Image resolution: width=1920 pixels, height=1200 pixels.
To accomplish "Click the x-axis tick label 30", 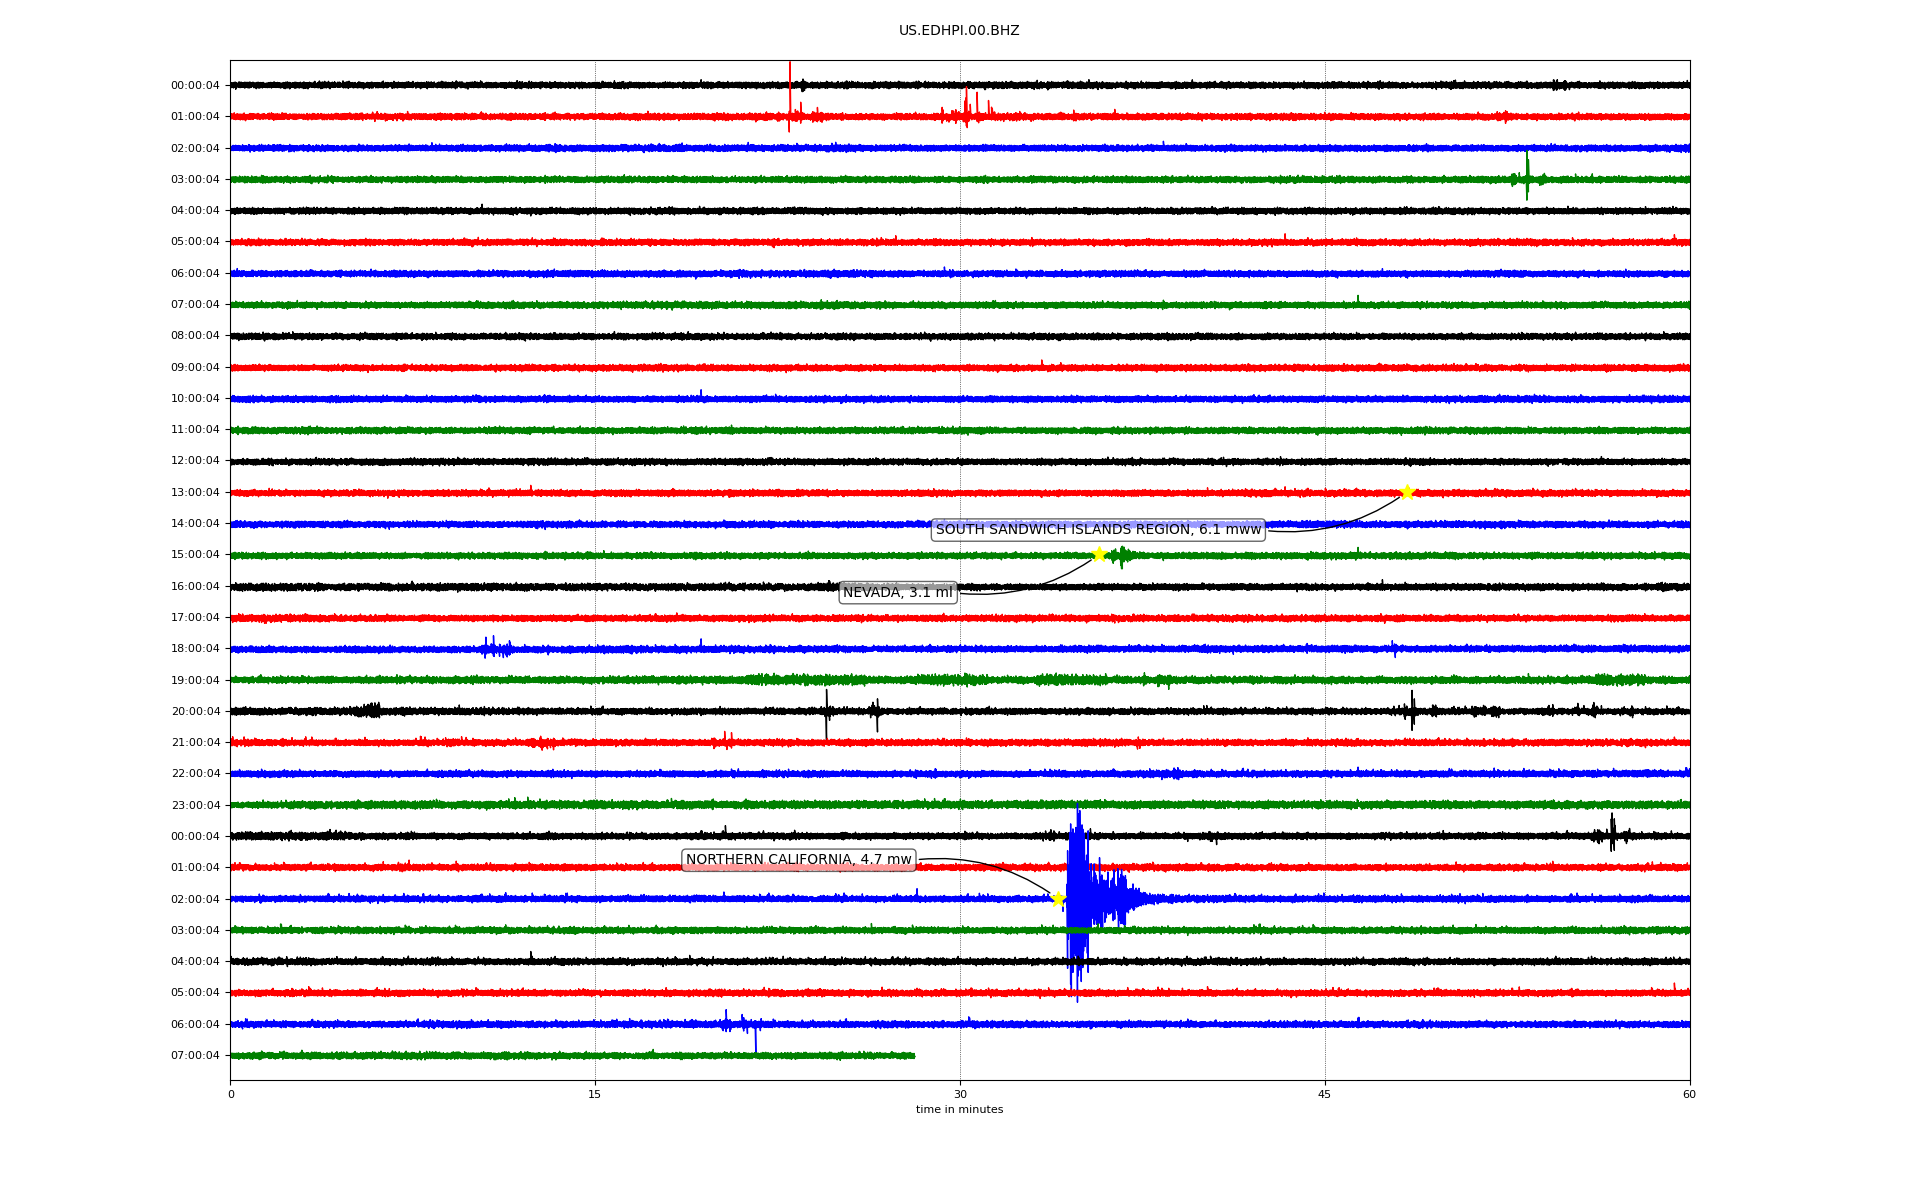I will coord(960,1094).
